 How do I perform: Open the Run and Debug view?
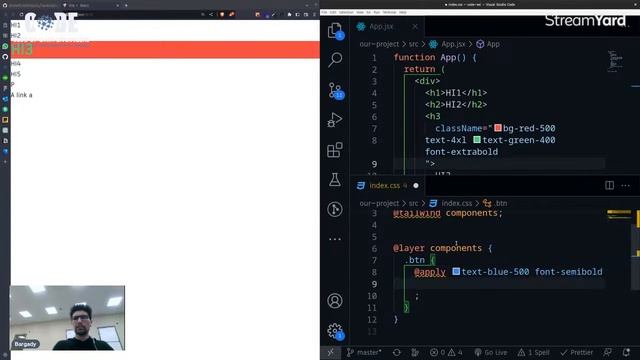[x=335, y=120]
